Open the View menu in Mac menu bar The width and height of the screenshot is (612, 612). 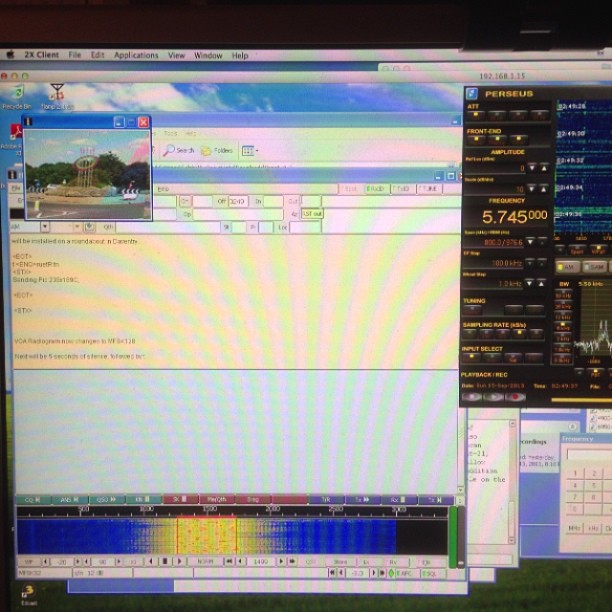click(x=176, y=55)
